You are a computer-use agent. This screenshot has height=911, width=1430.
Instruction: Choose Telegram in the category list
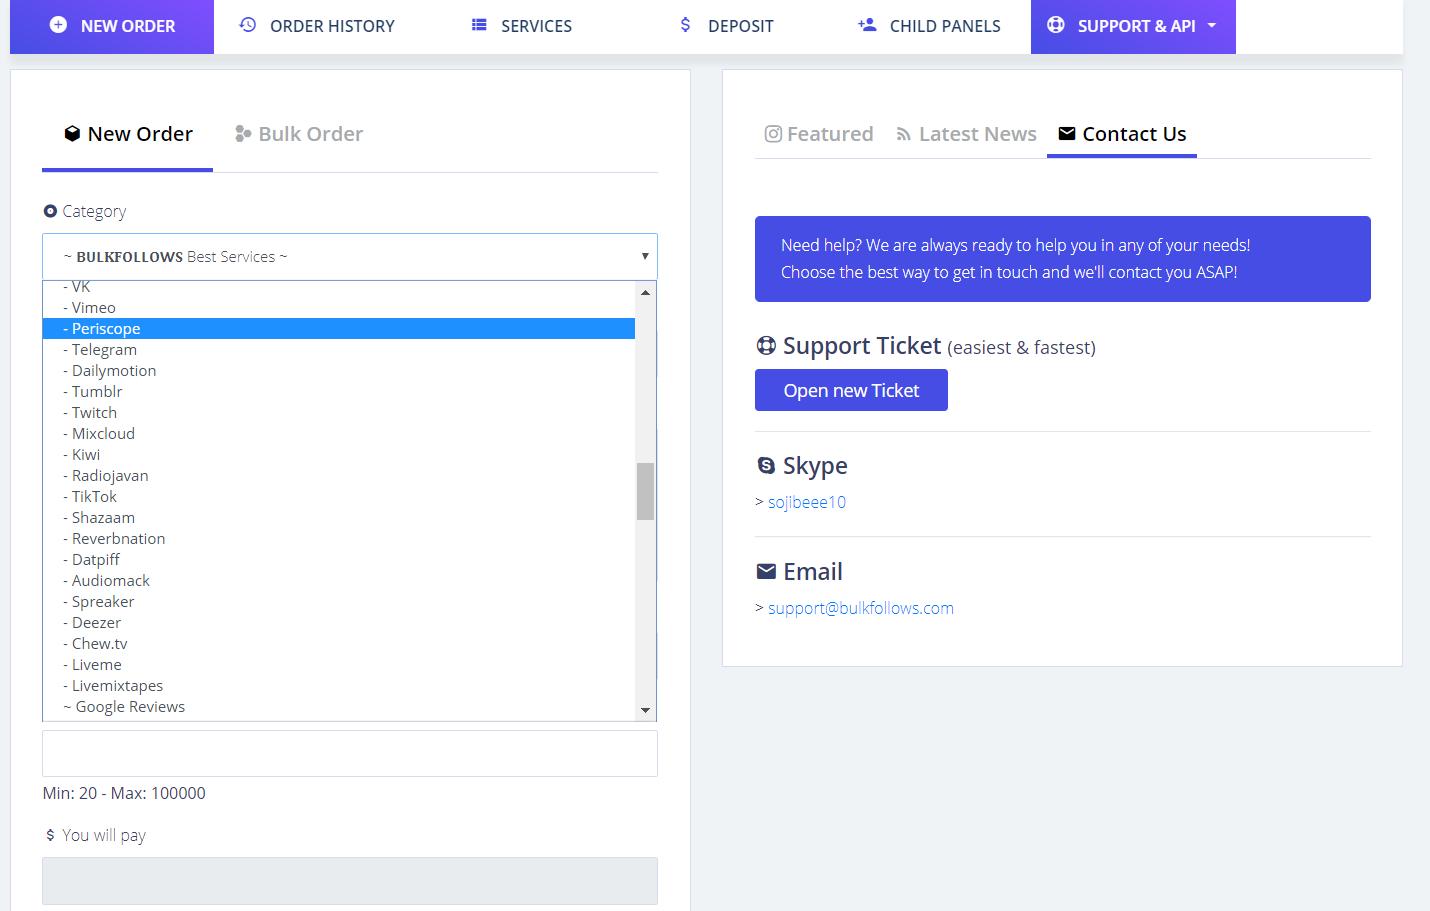[104, 350]
